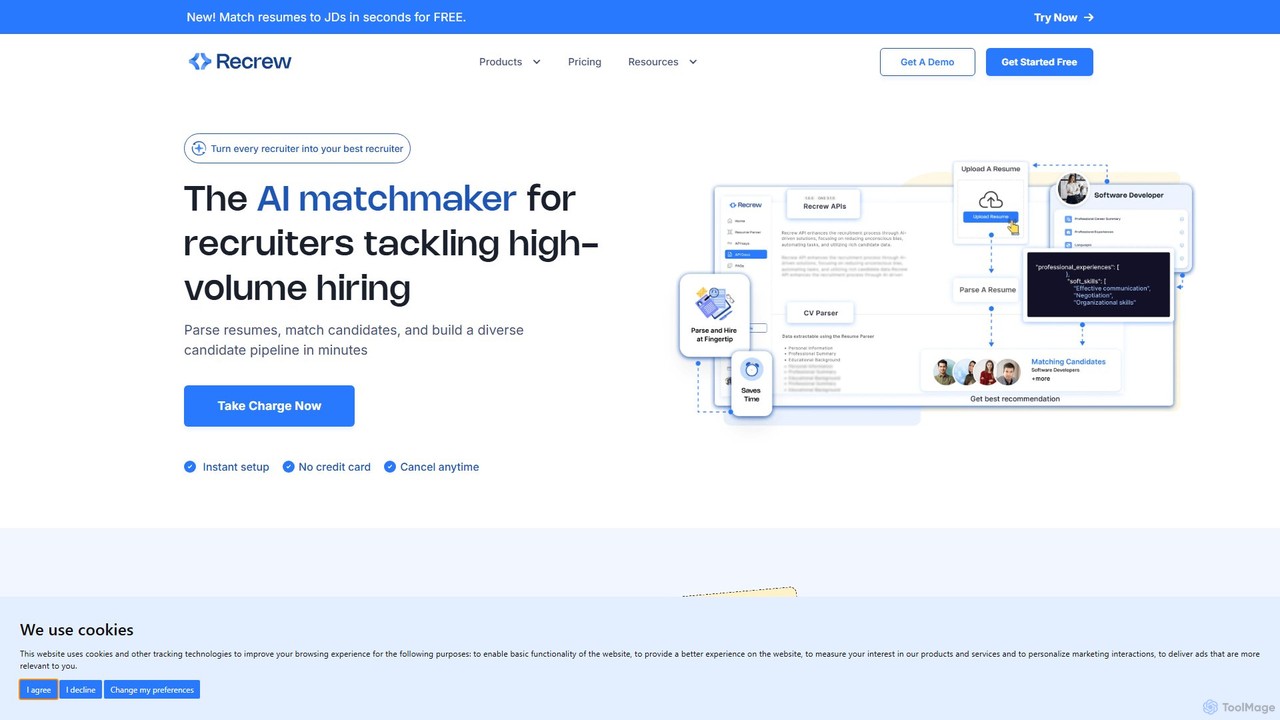Accept cookies with the I agree button
1280x720 pixels.
pyautogui.click(x=39, y=690)
